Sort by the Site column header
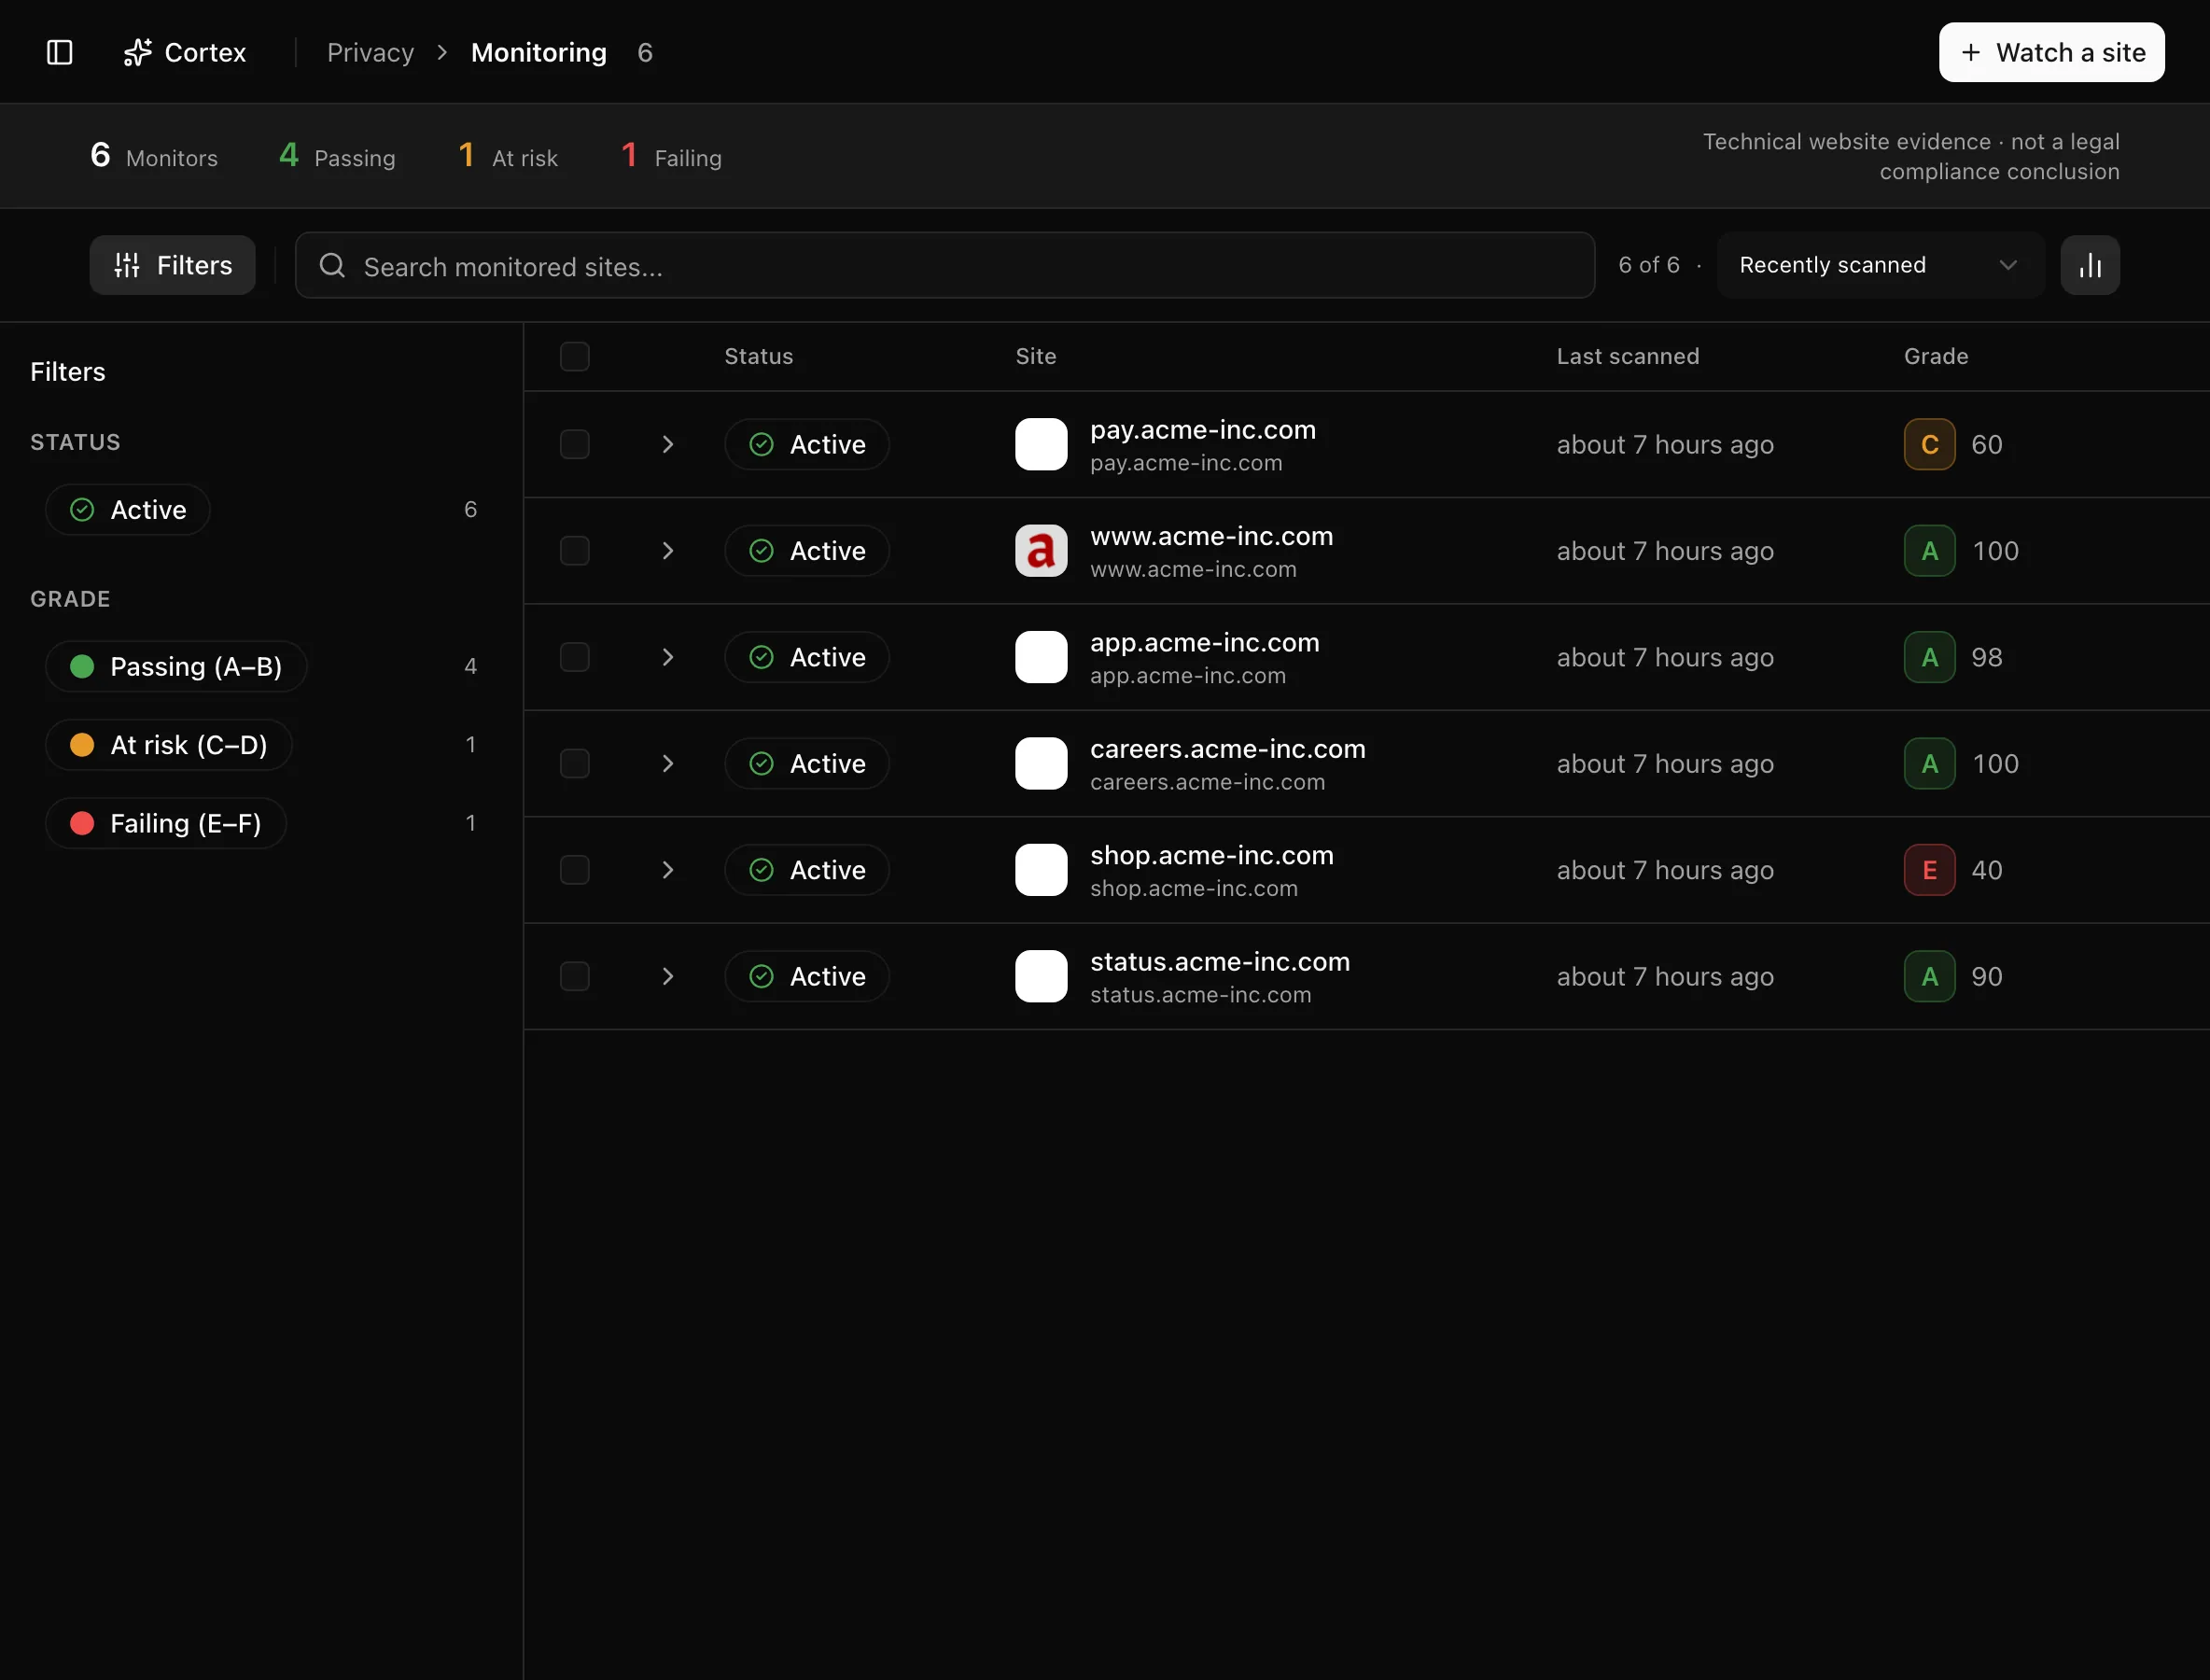Viewport: 2210px width, 1680px height. (1036, 356)
